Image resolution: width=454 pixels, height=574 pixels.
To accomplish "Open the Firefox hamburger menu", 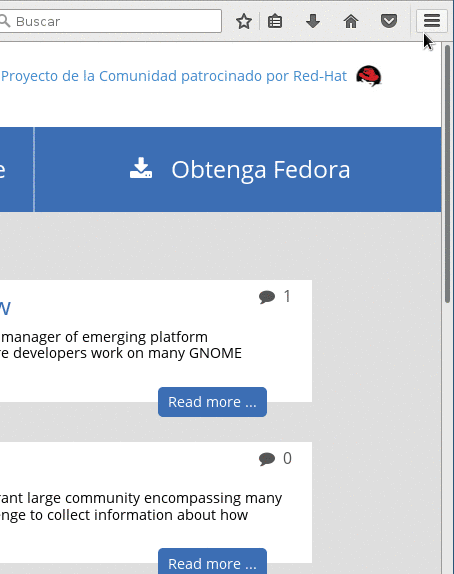I will [432, 21].
